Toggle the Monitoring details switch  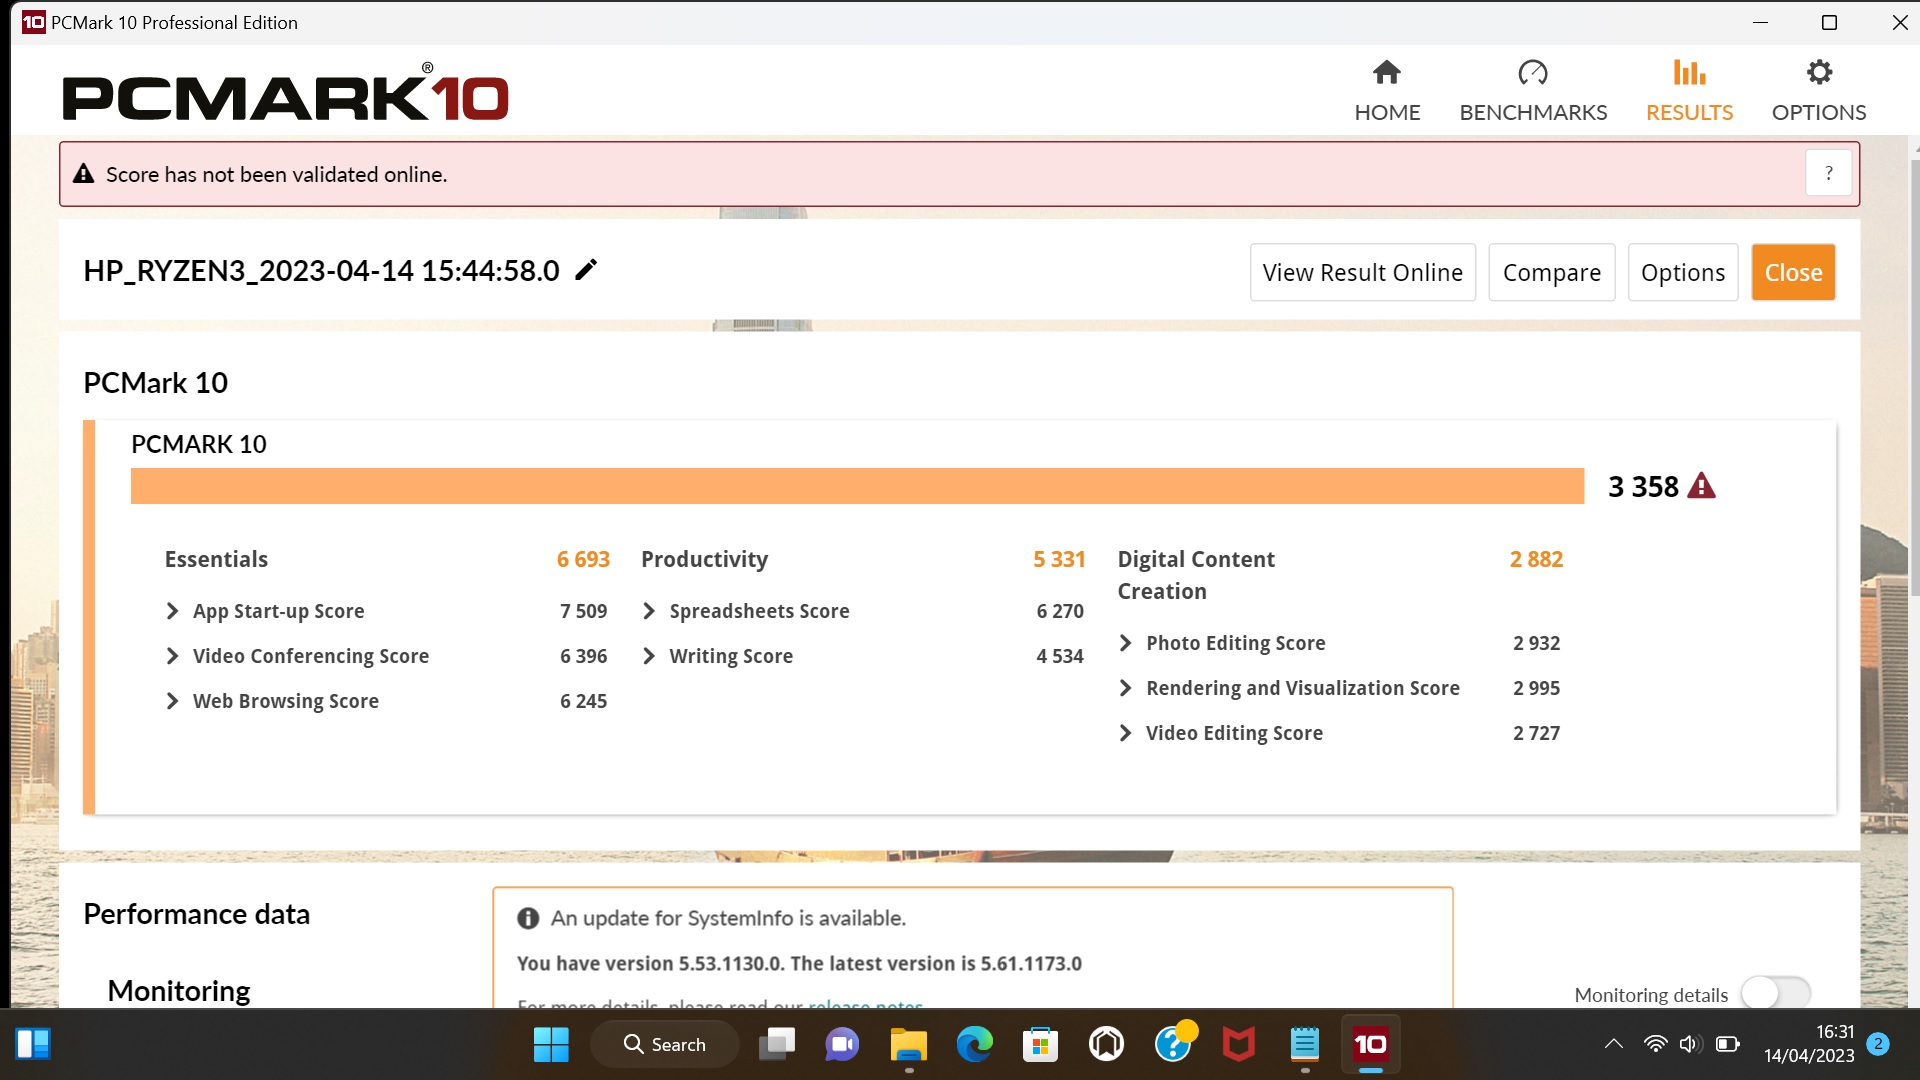[x=1775, y=993]
